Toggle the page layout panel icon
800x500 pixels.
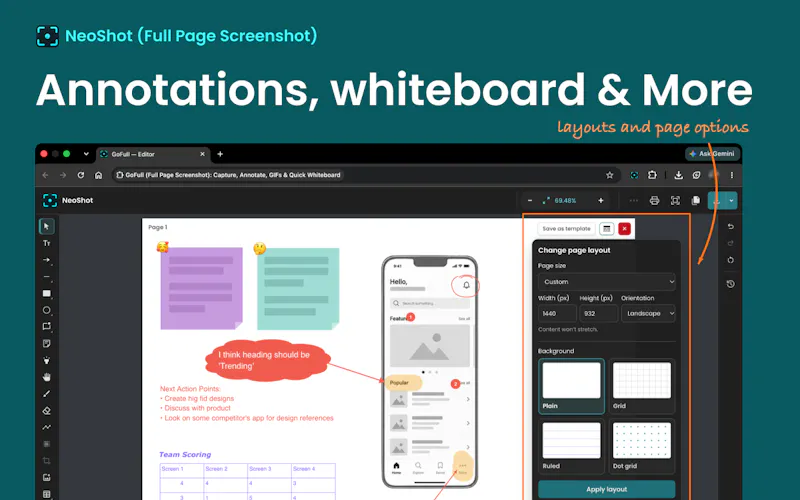607,229
